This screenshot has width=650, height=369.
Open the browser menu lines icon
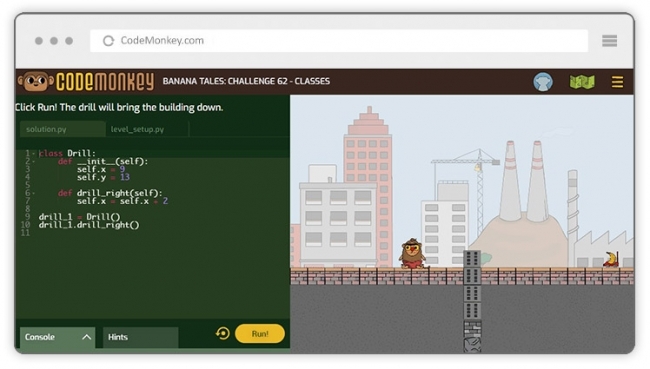coord(609,41)
